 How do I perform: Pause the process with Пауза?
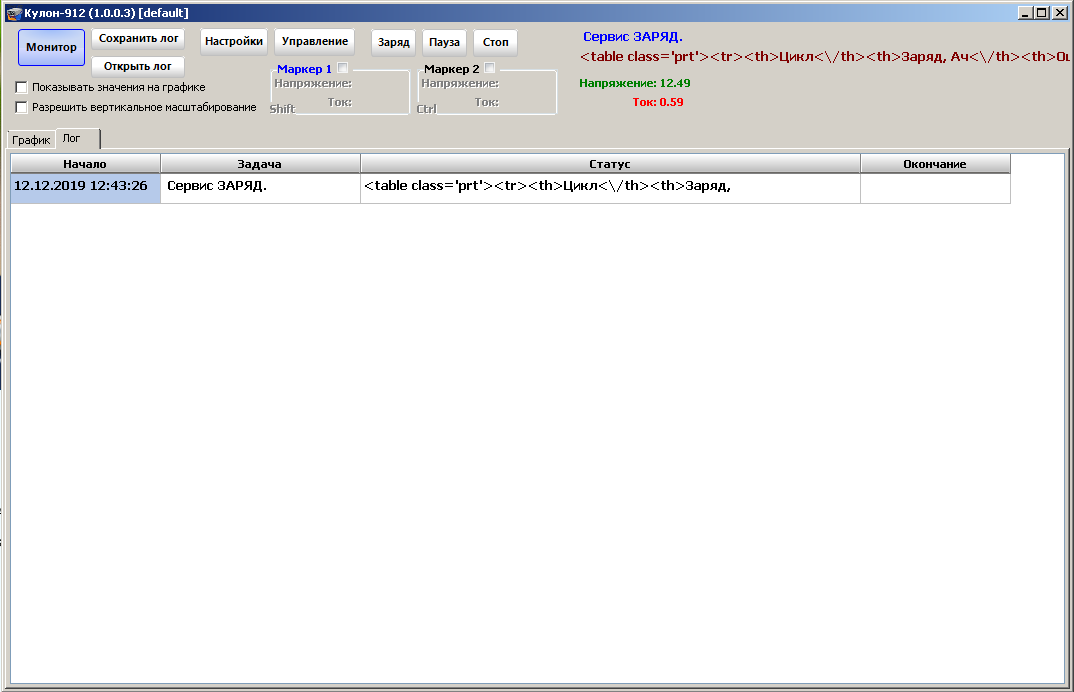(444, 43)
